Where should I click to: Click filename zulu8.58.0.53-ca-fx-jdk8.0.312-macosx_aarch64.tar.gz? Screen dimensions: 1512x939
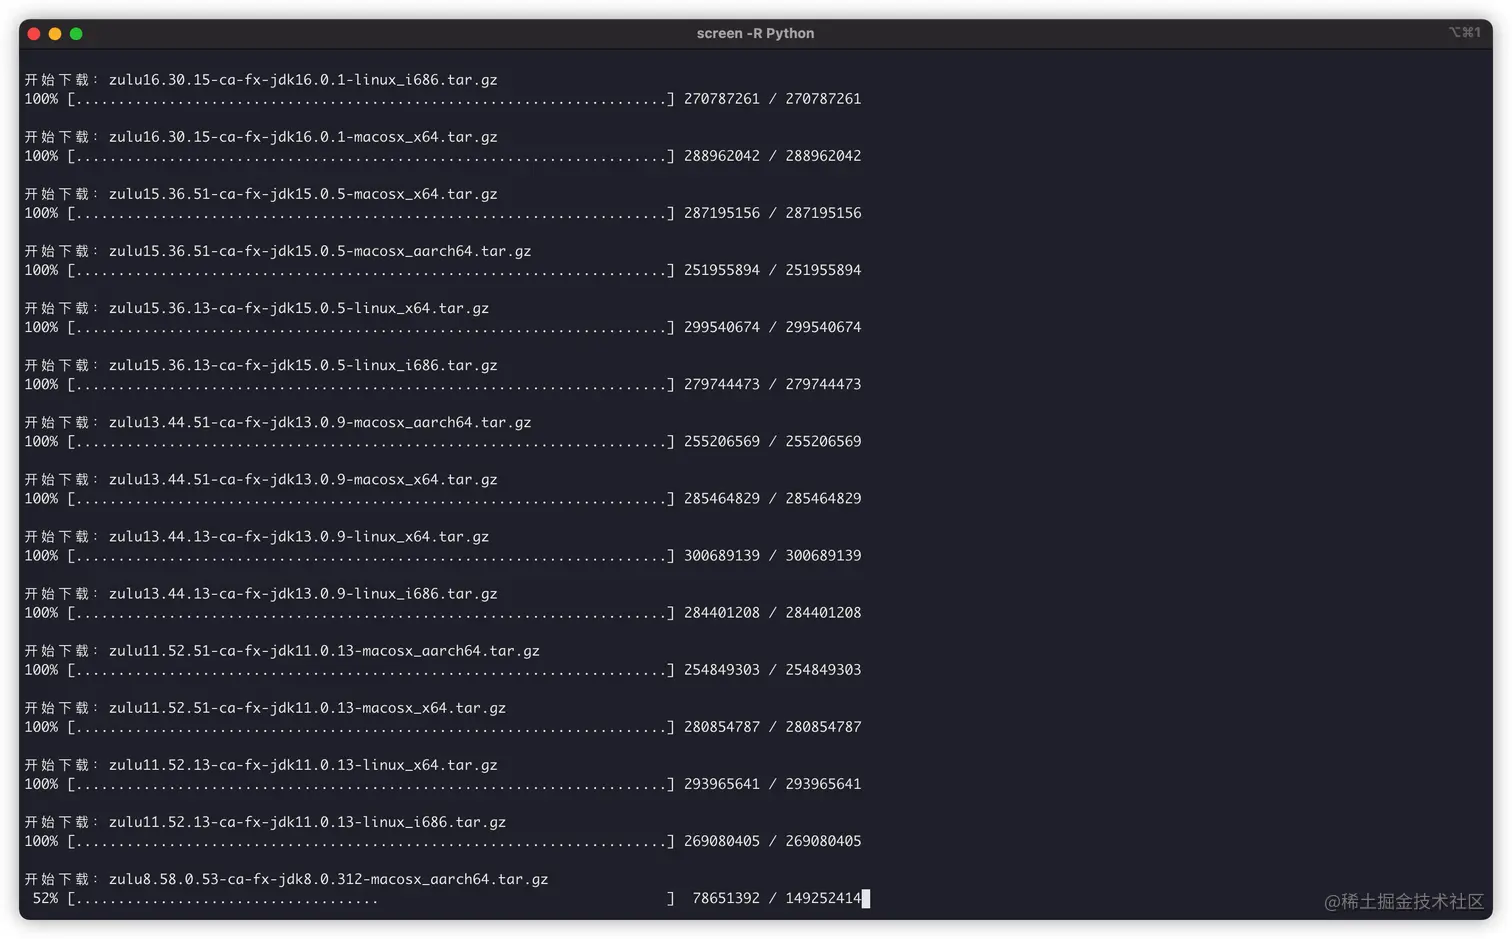coord(328,879)
